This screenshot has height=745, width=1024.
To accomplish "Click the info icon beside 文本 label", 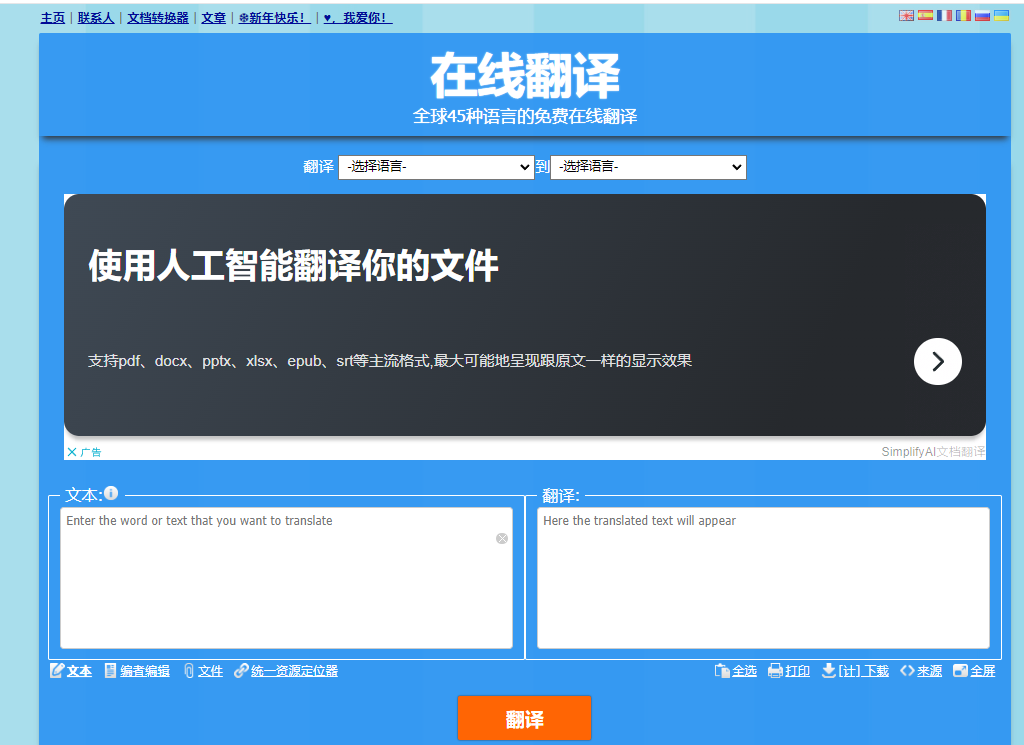I will pos(111,493).
